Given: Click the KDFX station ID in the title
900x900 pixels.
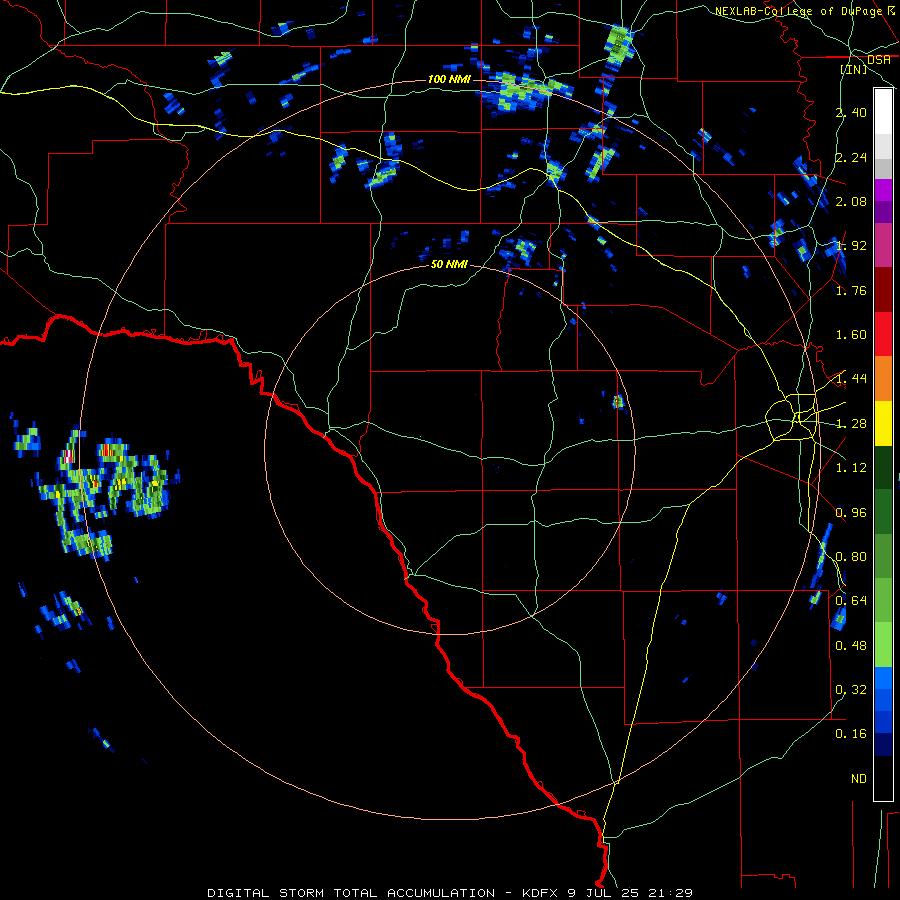Looking at the screenshot, I should point(540,893).
